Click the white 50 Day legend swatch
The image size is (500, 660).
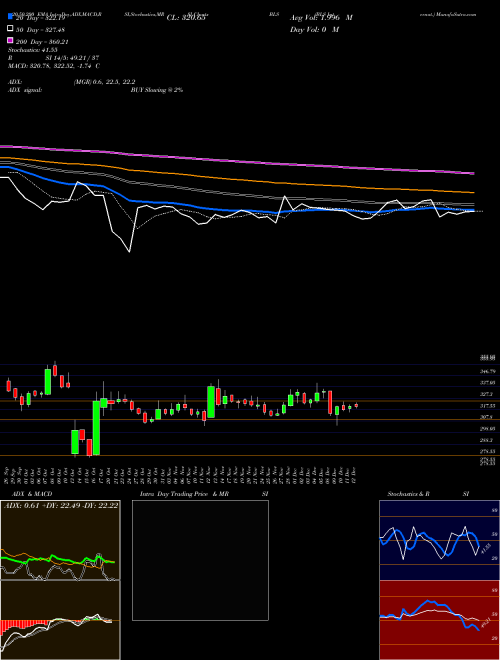tap(10, 29)
